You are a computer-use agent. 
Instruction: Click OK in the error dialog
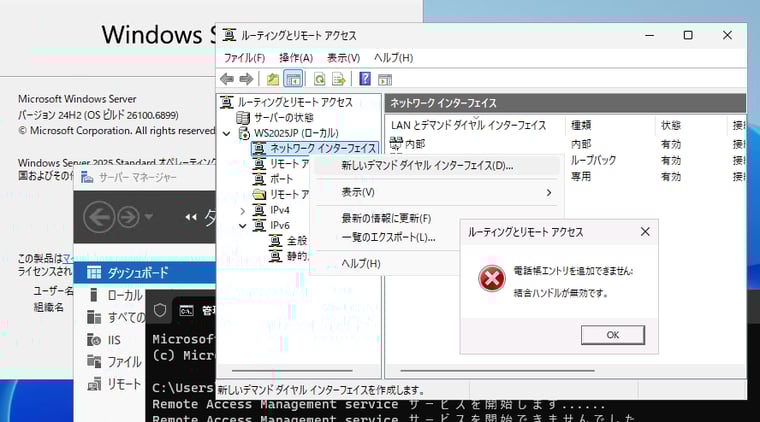(x=613, y=335)
